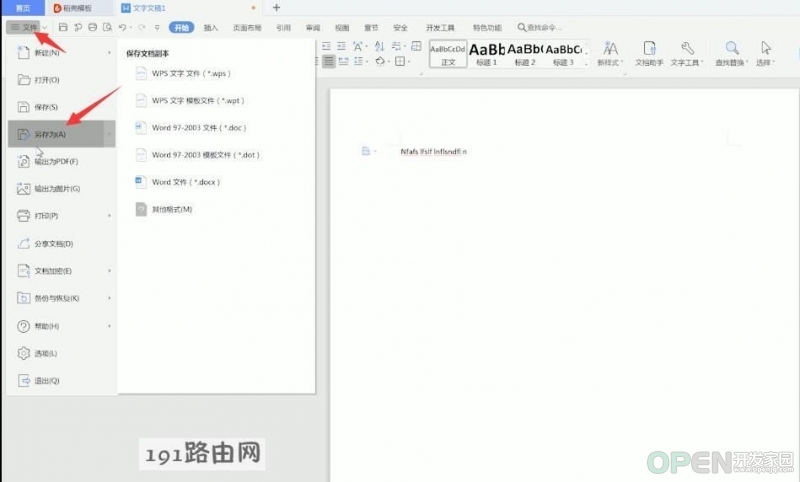Save as WPS 文字 模板文件 (*.wpt)
The image size is (800, 482).
point(190,100)
